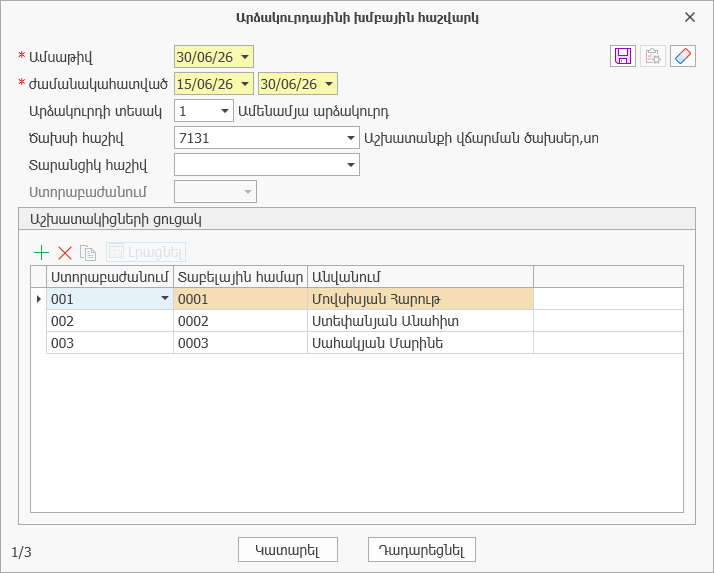714x573 pixels.
Task: Open the period start date 15/06/26 dropdown
Action: click(245, 84)
